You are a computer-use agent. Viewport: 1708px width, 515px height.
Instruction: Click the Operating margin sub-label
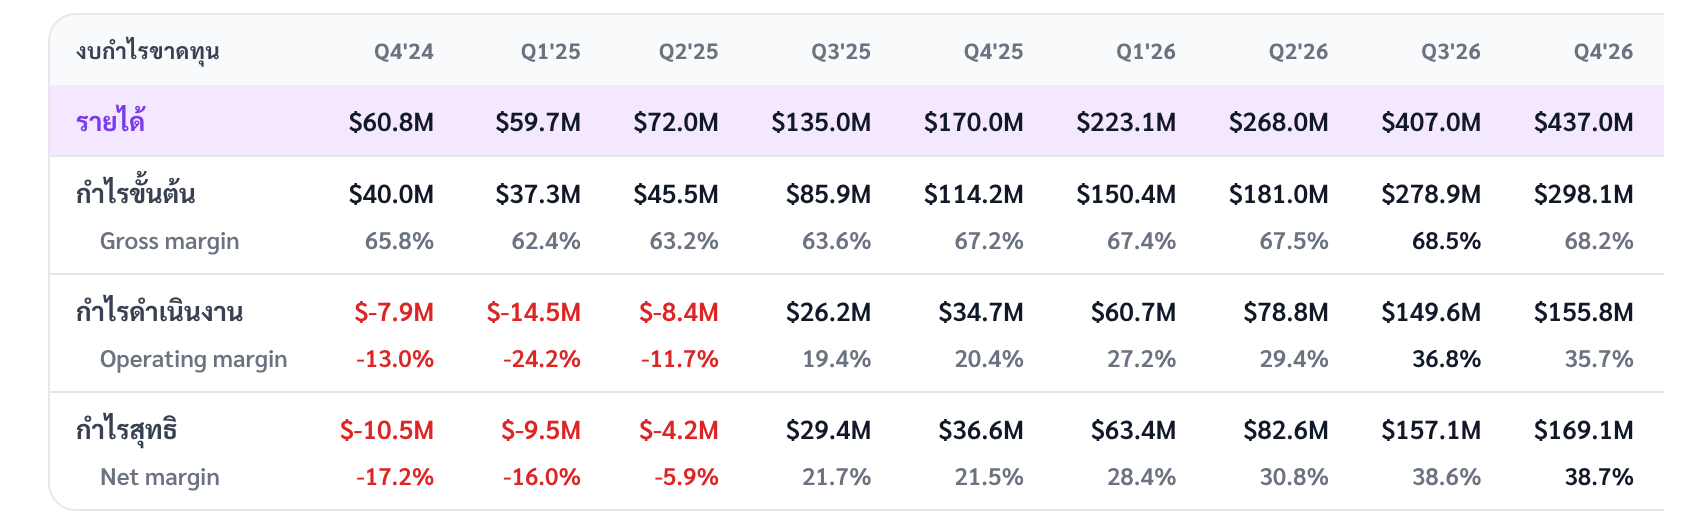click(194, 359)
